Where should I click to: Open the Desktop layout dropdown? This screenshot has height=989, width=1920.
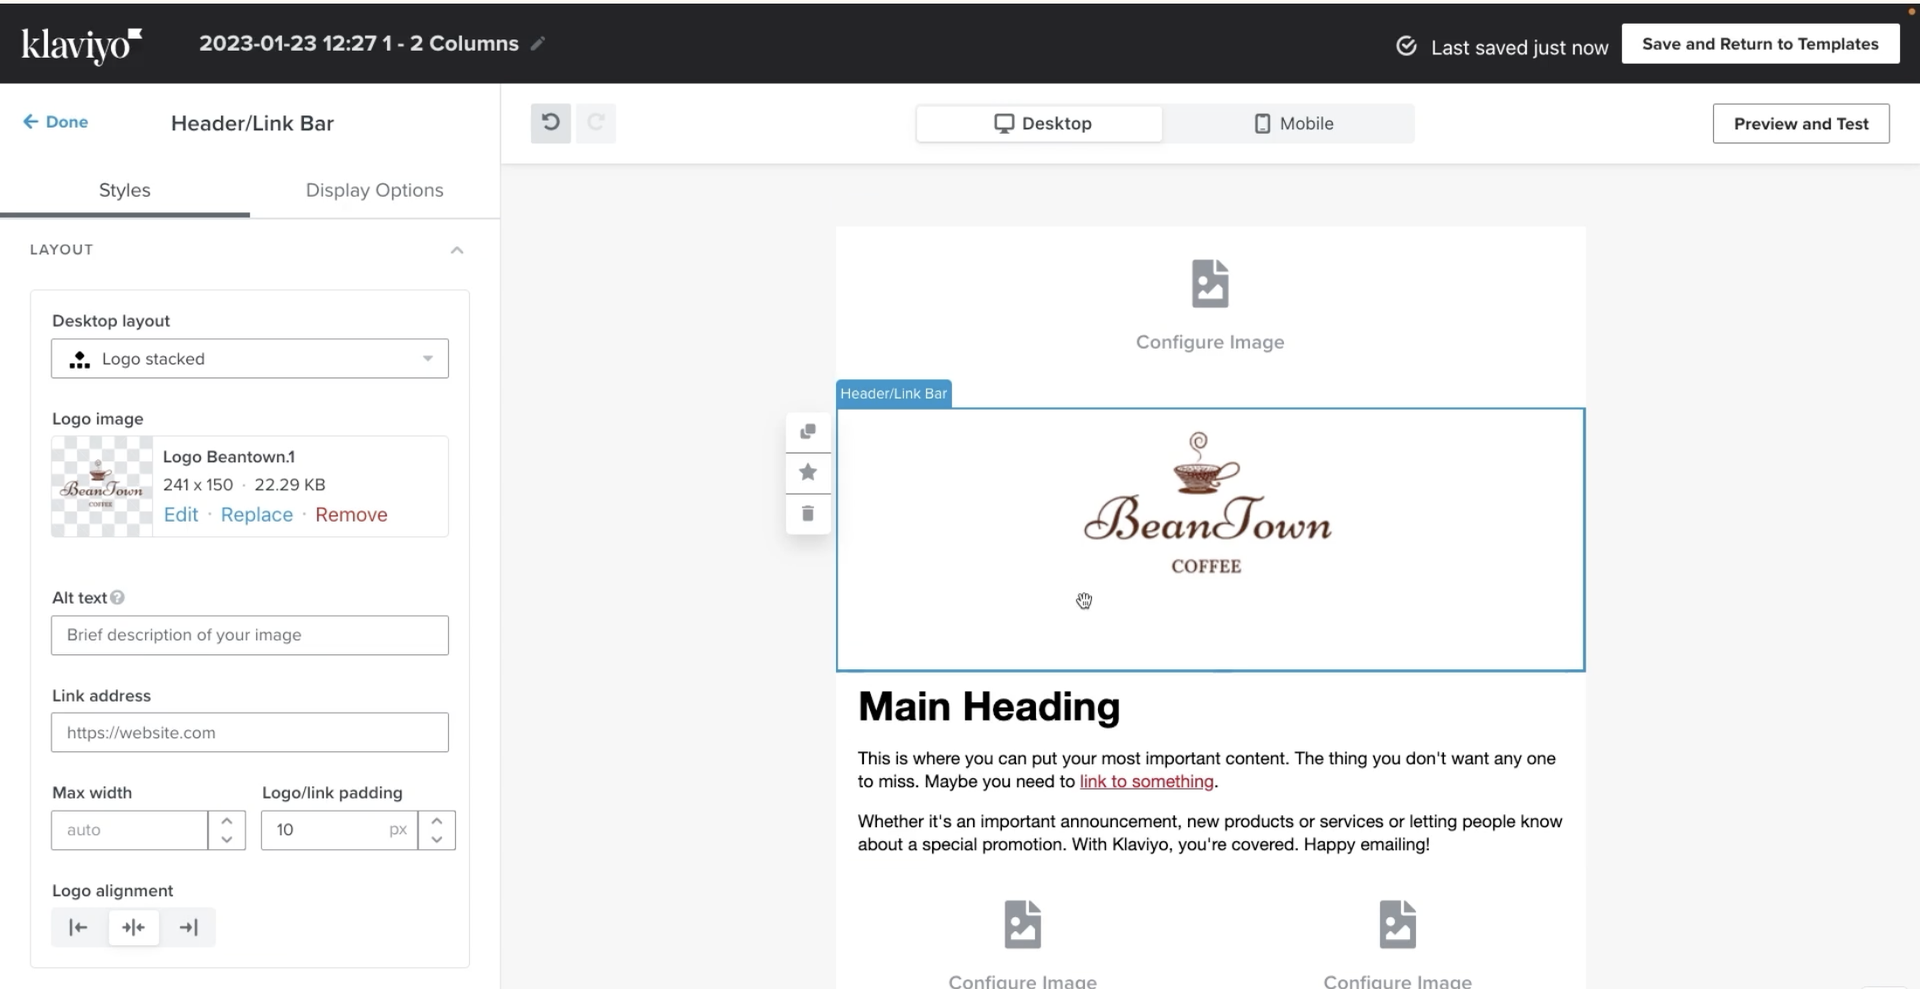(x=250, y=359)
